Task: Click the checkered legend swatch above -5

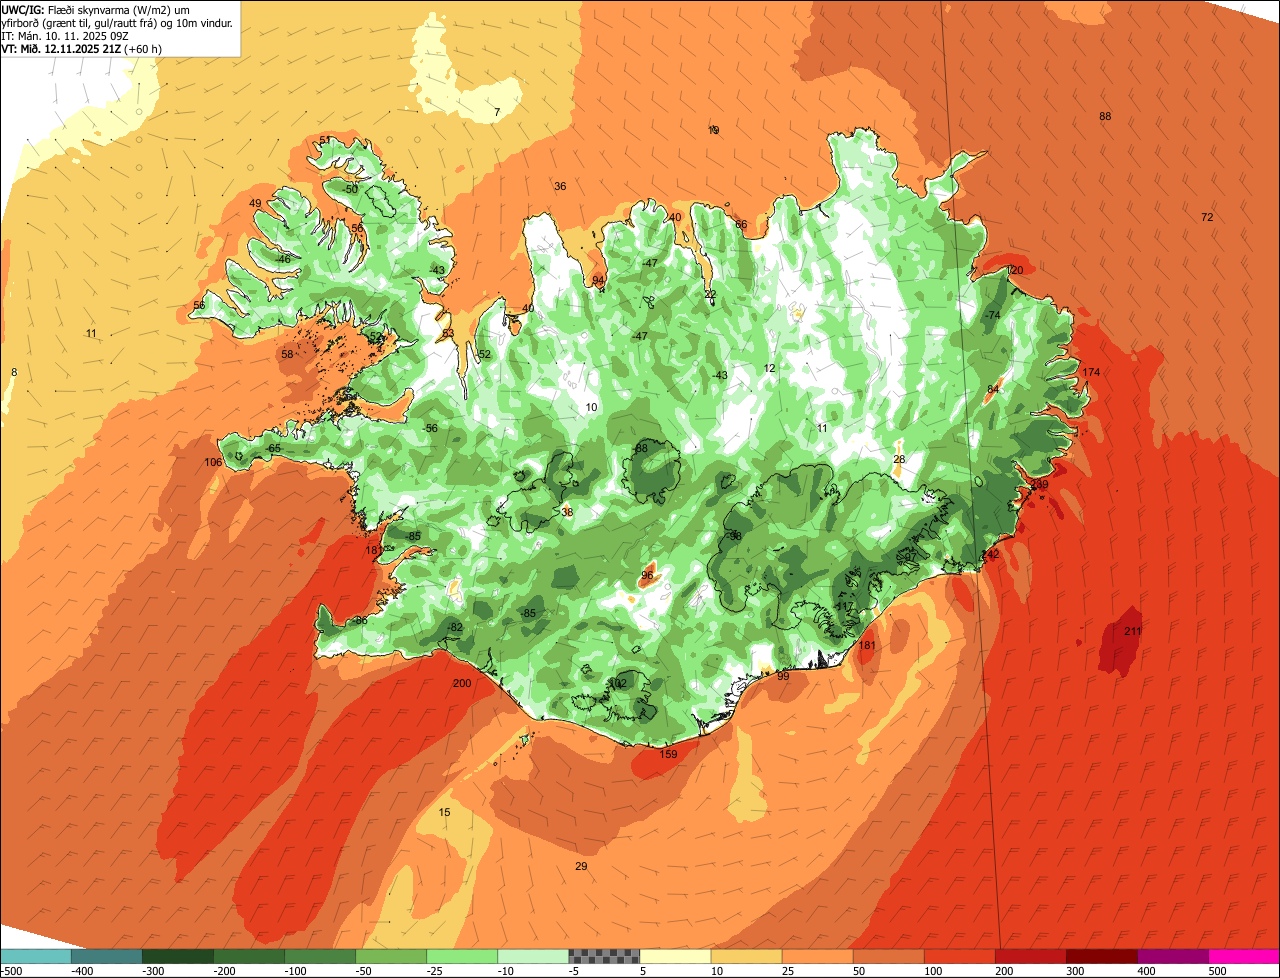Action: coord(603,956)
